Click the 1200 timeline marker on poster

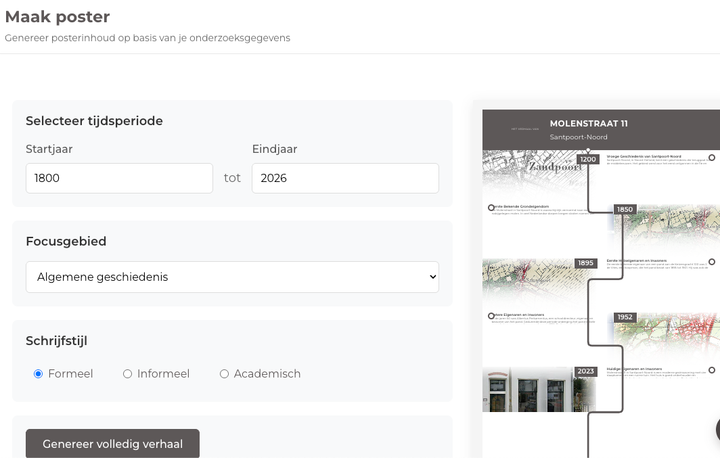click(x=588, y=159)
